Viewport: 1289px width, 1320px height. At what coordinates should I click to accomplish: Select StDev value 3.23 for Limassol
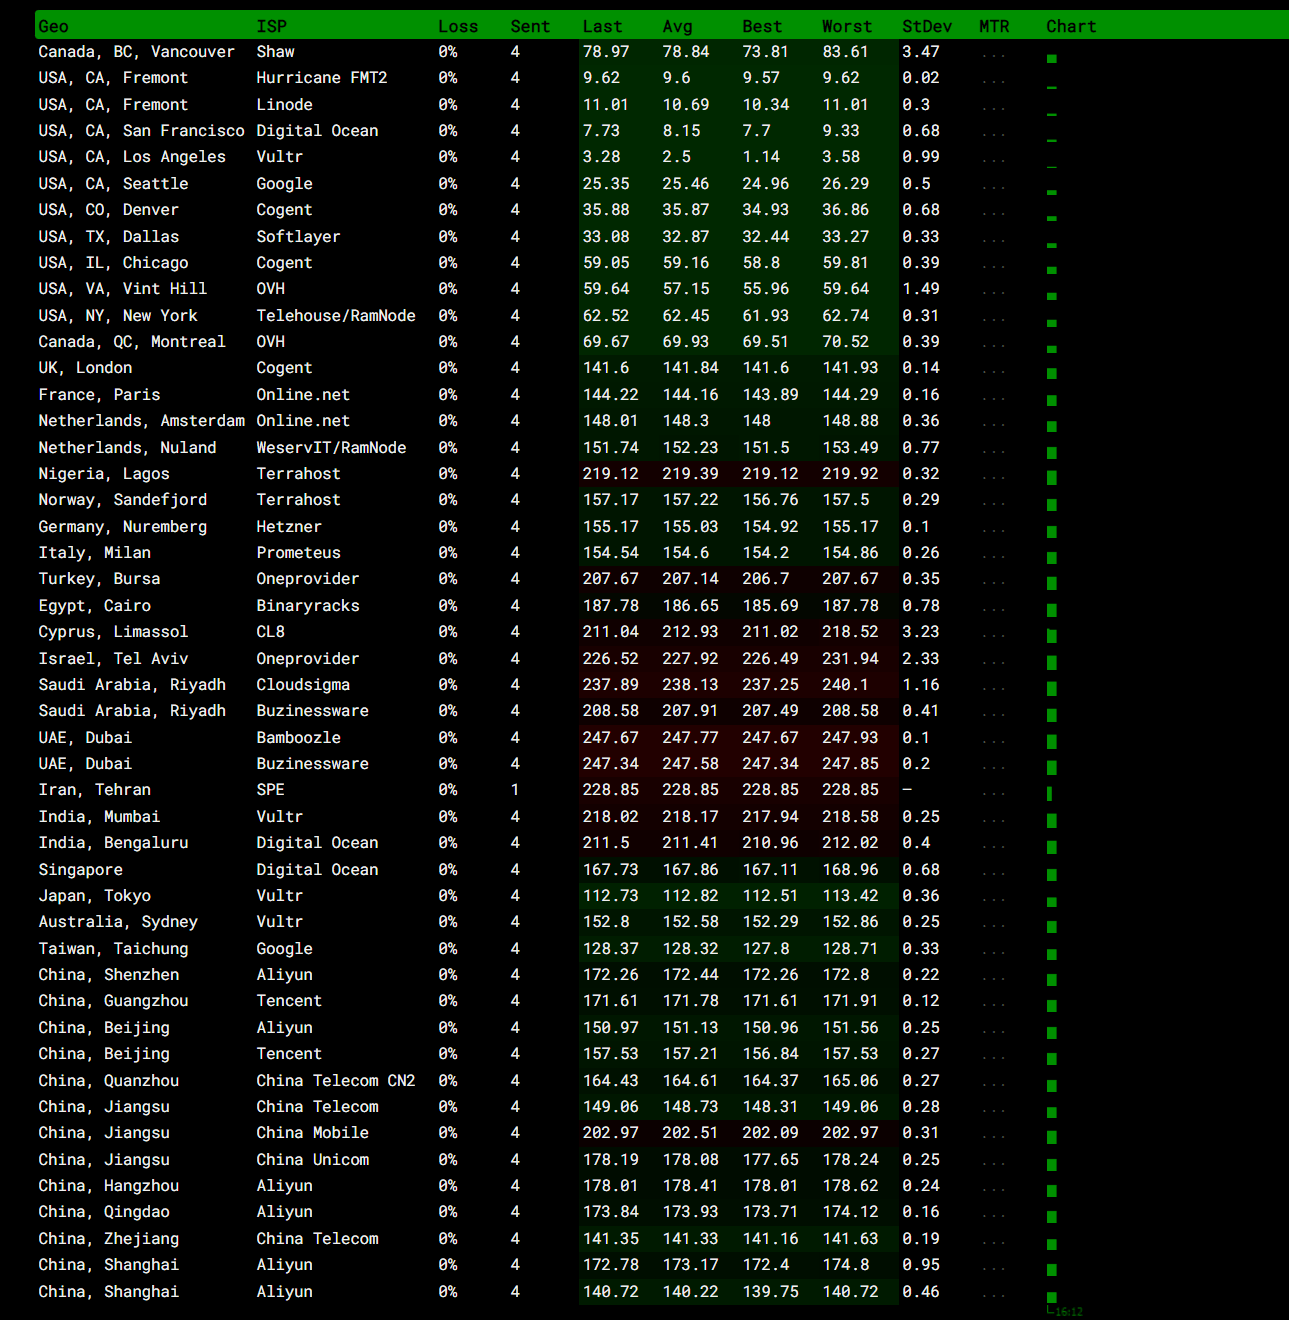point(921,632)
